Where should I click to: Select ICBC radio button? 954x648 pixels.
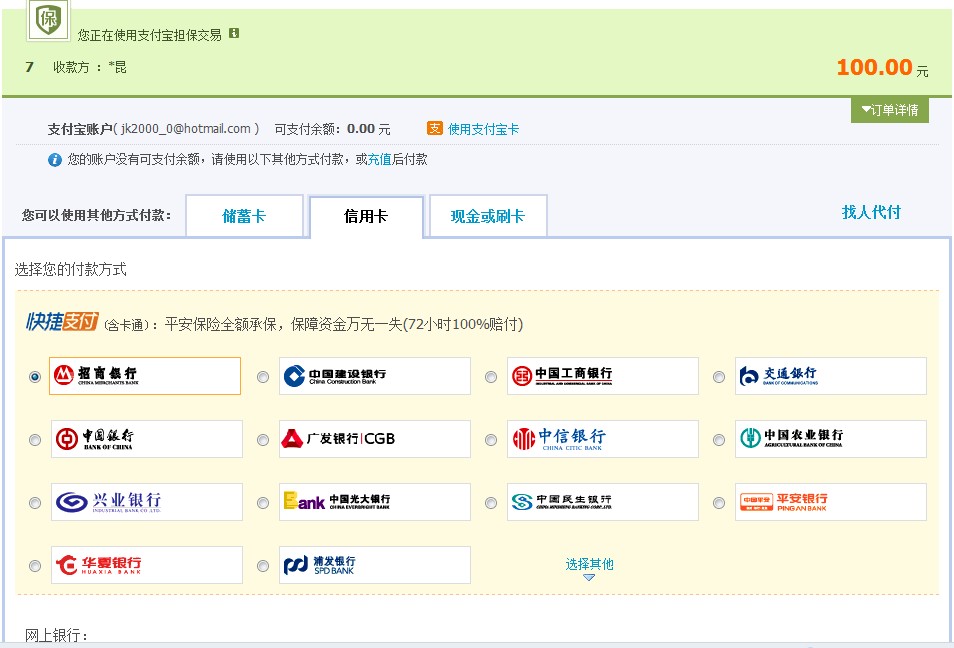point(491,377)
